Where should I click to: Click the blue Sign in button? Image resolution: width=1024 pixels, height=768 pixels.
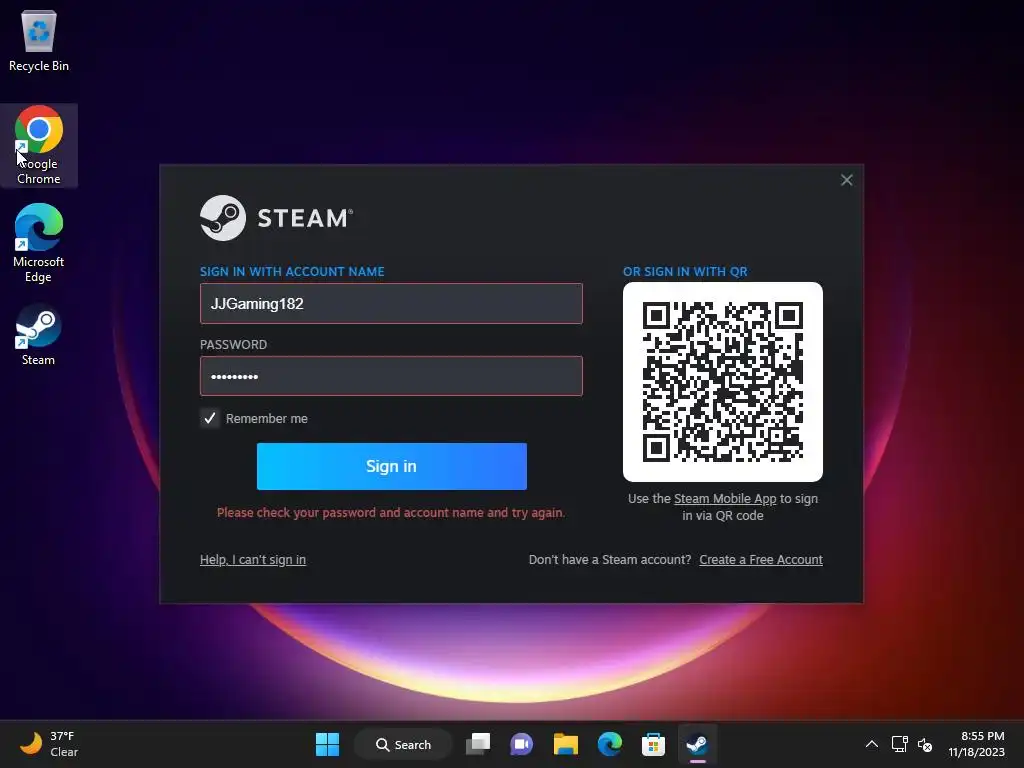pos(392,466)
